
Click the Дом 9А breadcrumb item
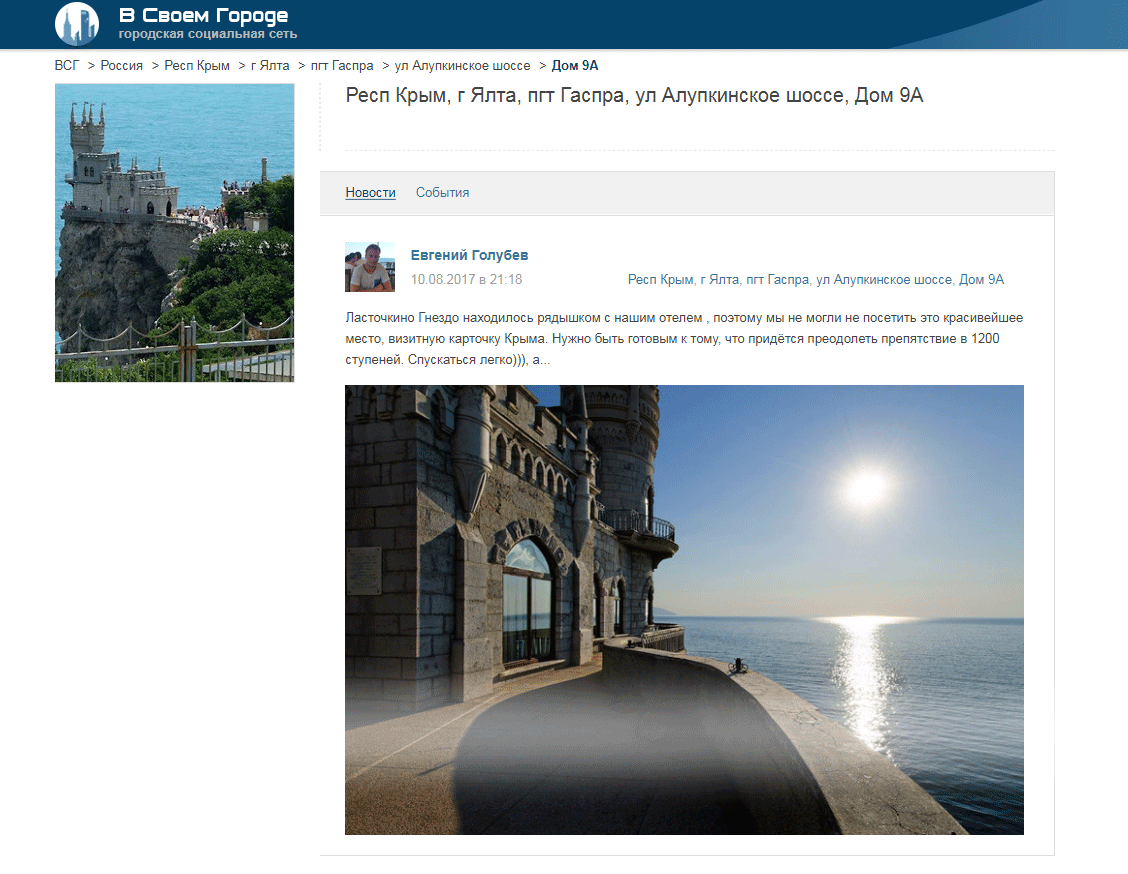coord(575,65)
